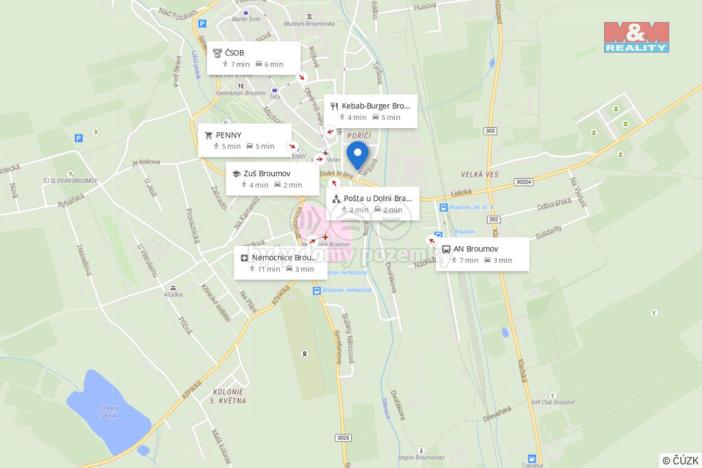Screen dimensions: 702x468
Task: Click the M&M Reality logo
Action: tap(636, 37)
